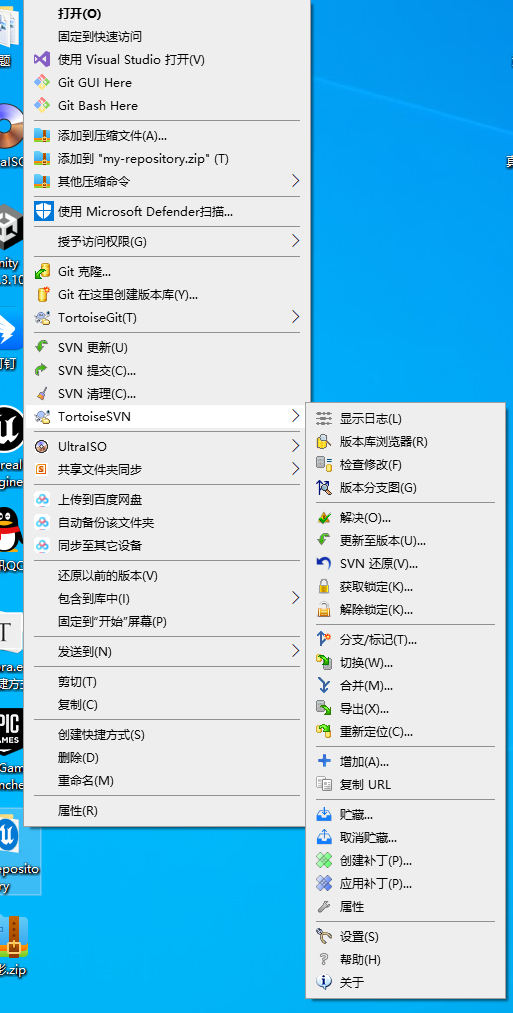Expand the TortoiseGit(T) submenu arrow
This screenshot has width=513, height=1013.
(295, 317)
